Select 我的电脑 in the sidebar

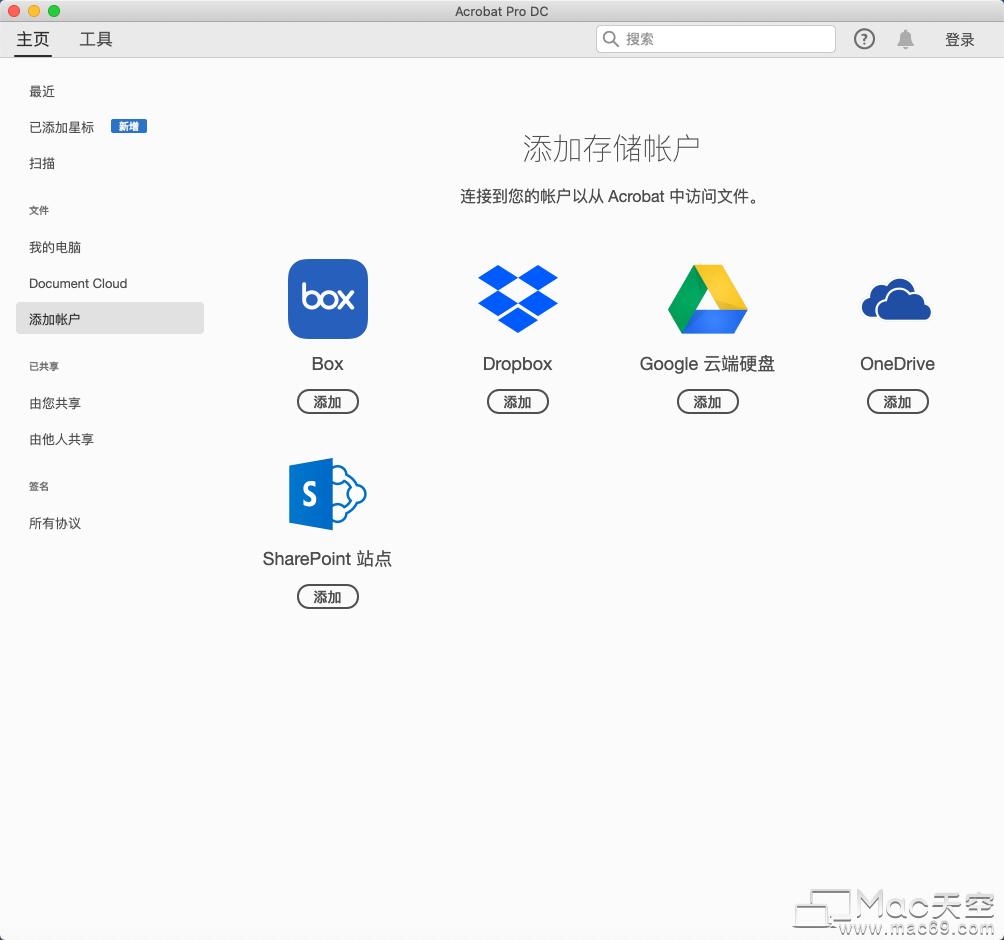55,247
